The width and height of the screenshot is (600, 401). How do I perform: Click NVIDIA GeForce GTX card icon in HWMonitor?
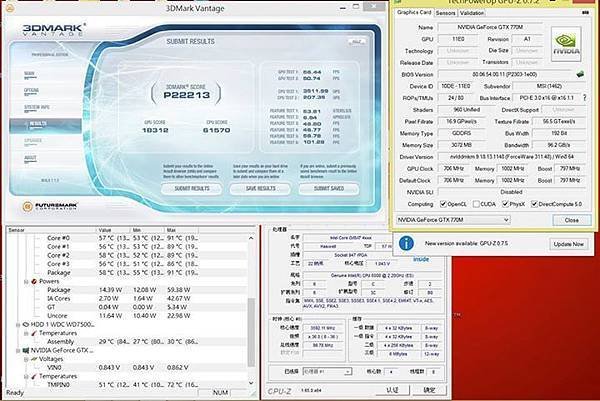pyautogui.click(x=26, y=350)
